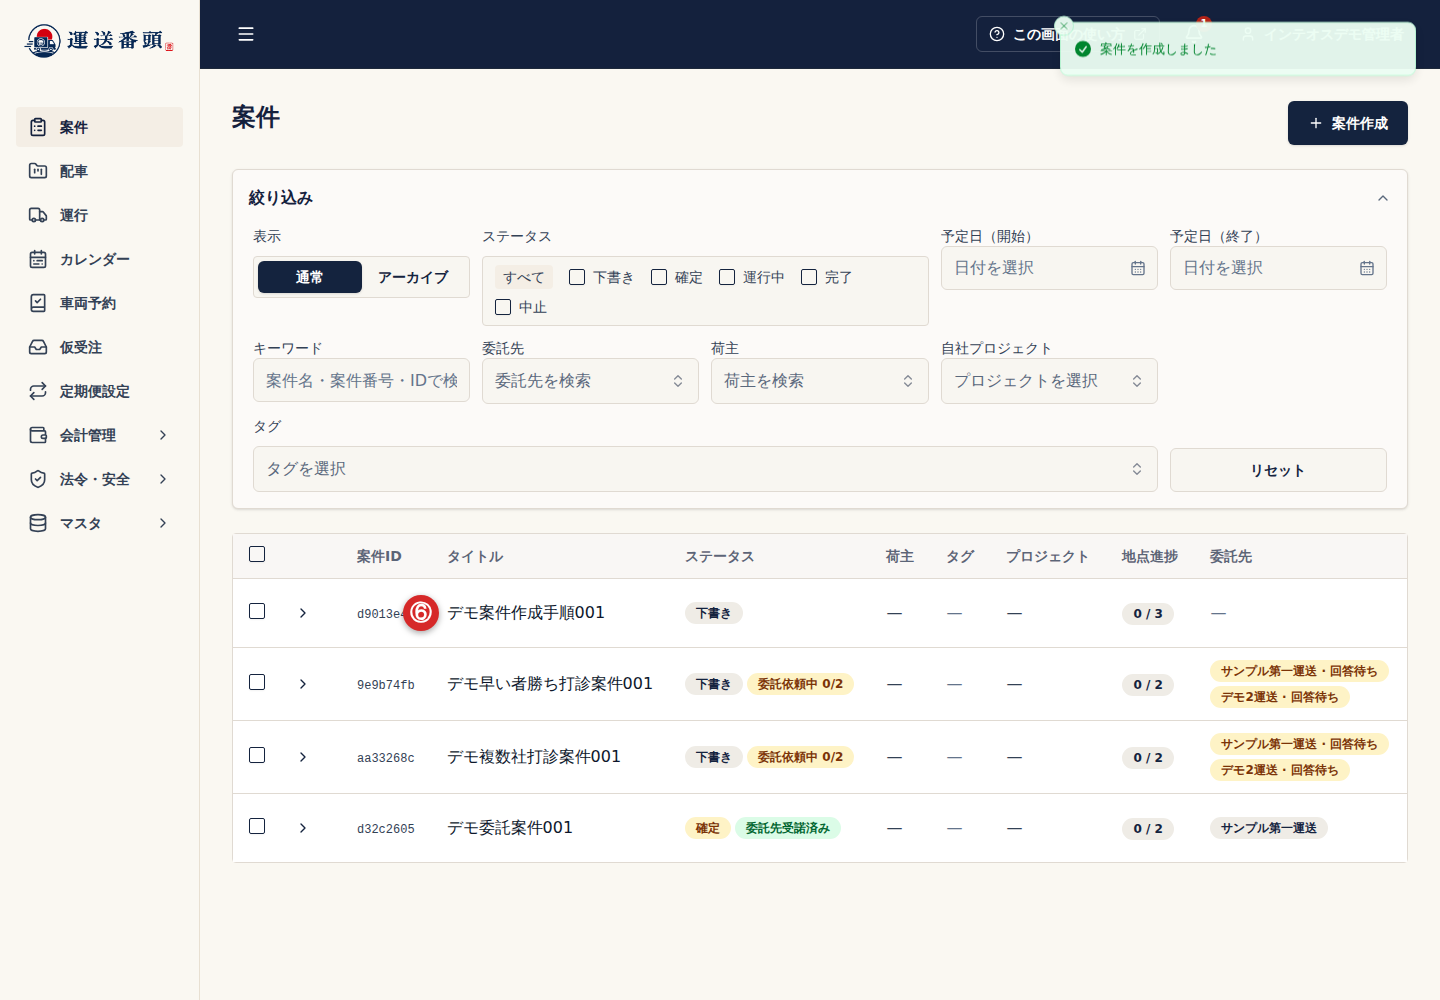Click the 仮受注 inbox icon
The image size is (1440, 1000).
pyautogui.click(x=38, y=347)
